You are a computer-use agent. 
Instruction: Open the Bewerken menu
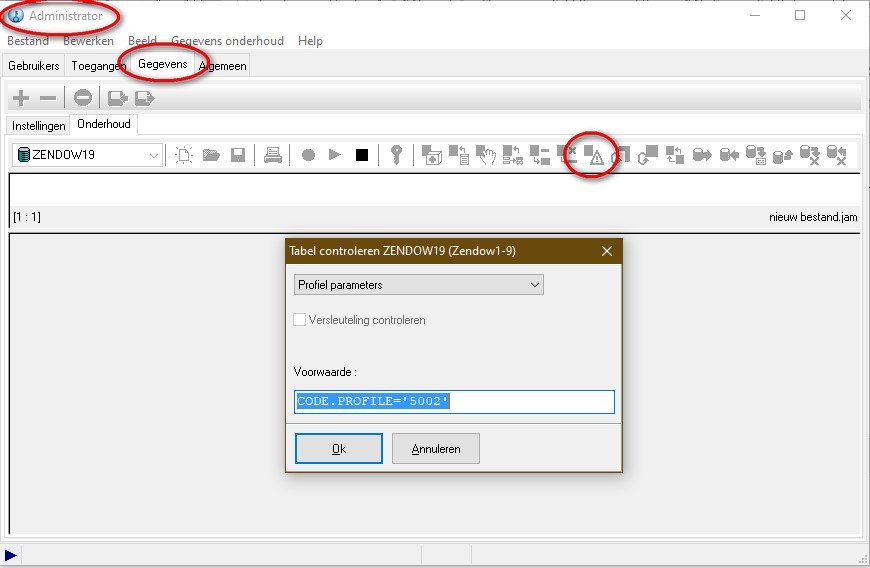(x=88, y=40)
